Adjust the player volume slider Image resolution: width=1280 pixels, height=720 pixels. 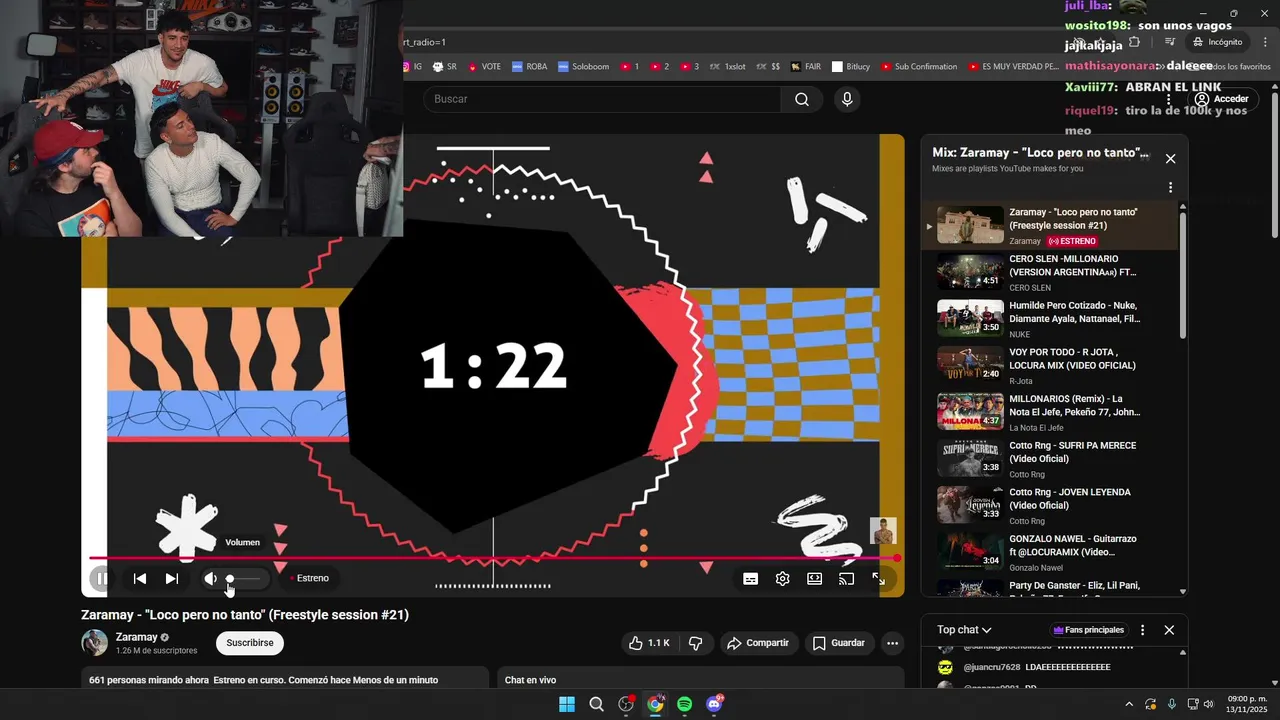click(x=244, y=578)
